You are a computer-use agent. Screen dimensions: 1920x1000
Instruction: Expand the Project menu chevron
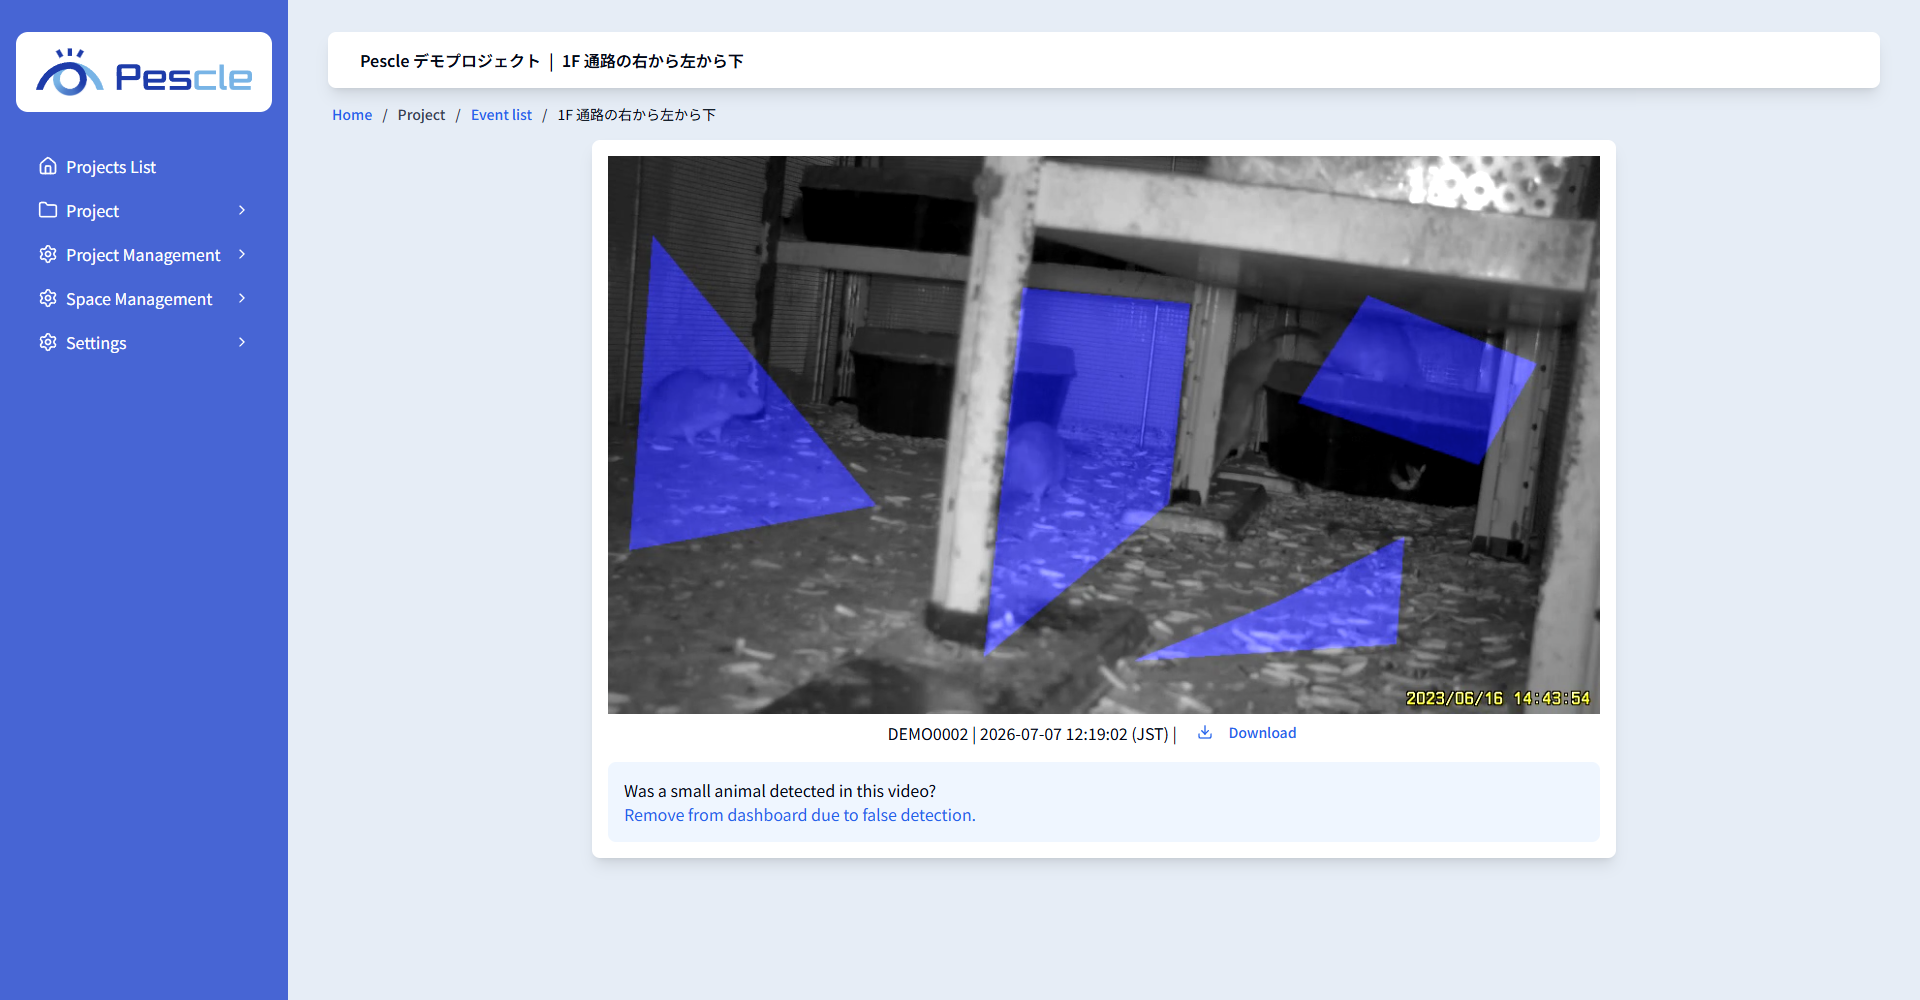pos(242,210)
